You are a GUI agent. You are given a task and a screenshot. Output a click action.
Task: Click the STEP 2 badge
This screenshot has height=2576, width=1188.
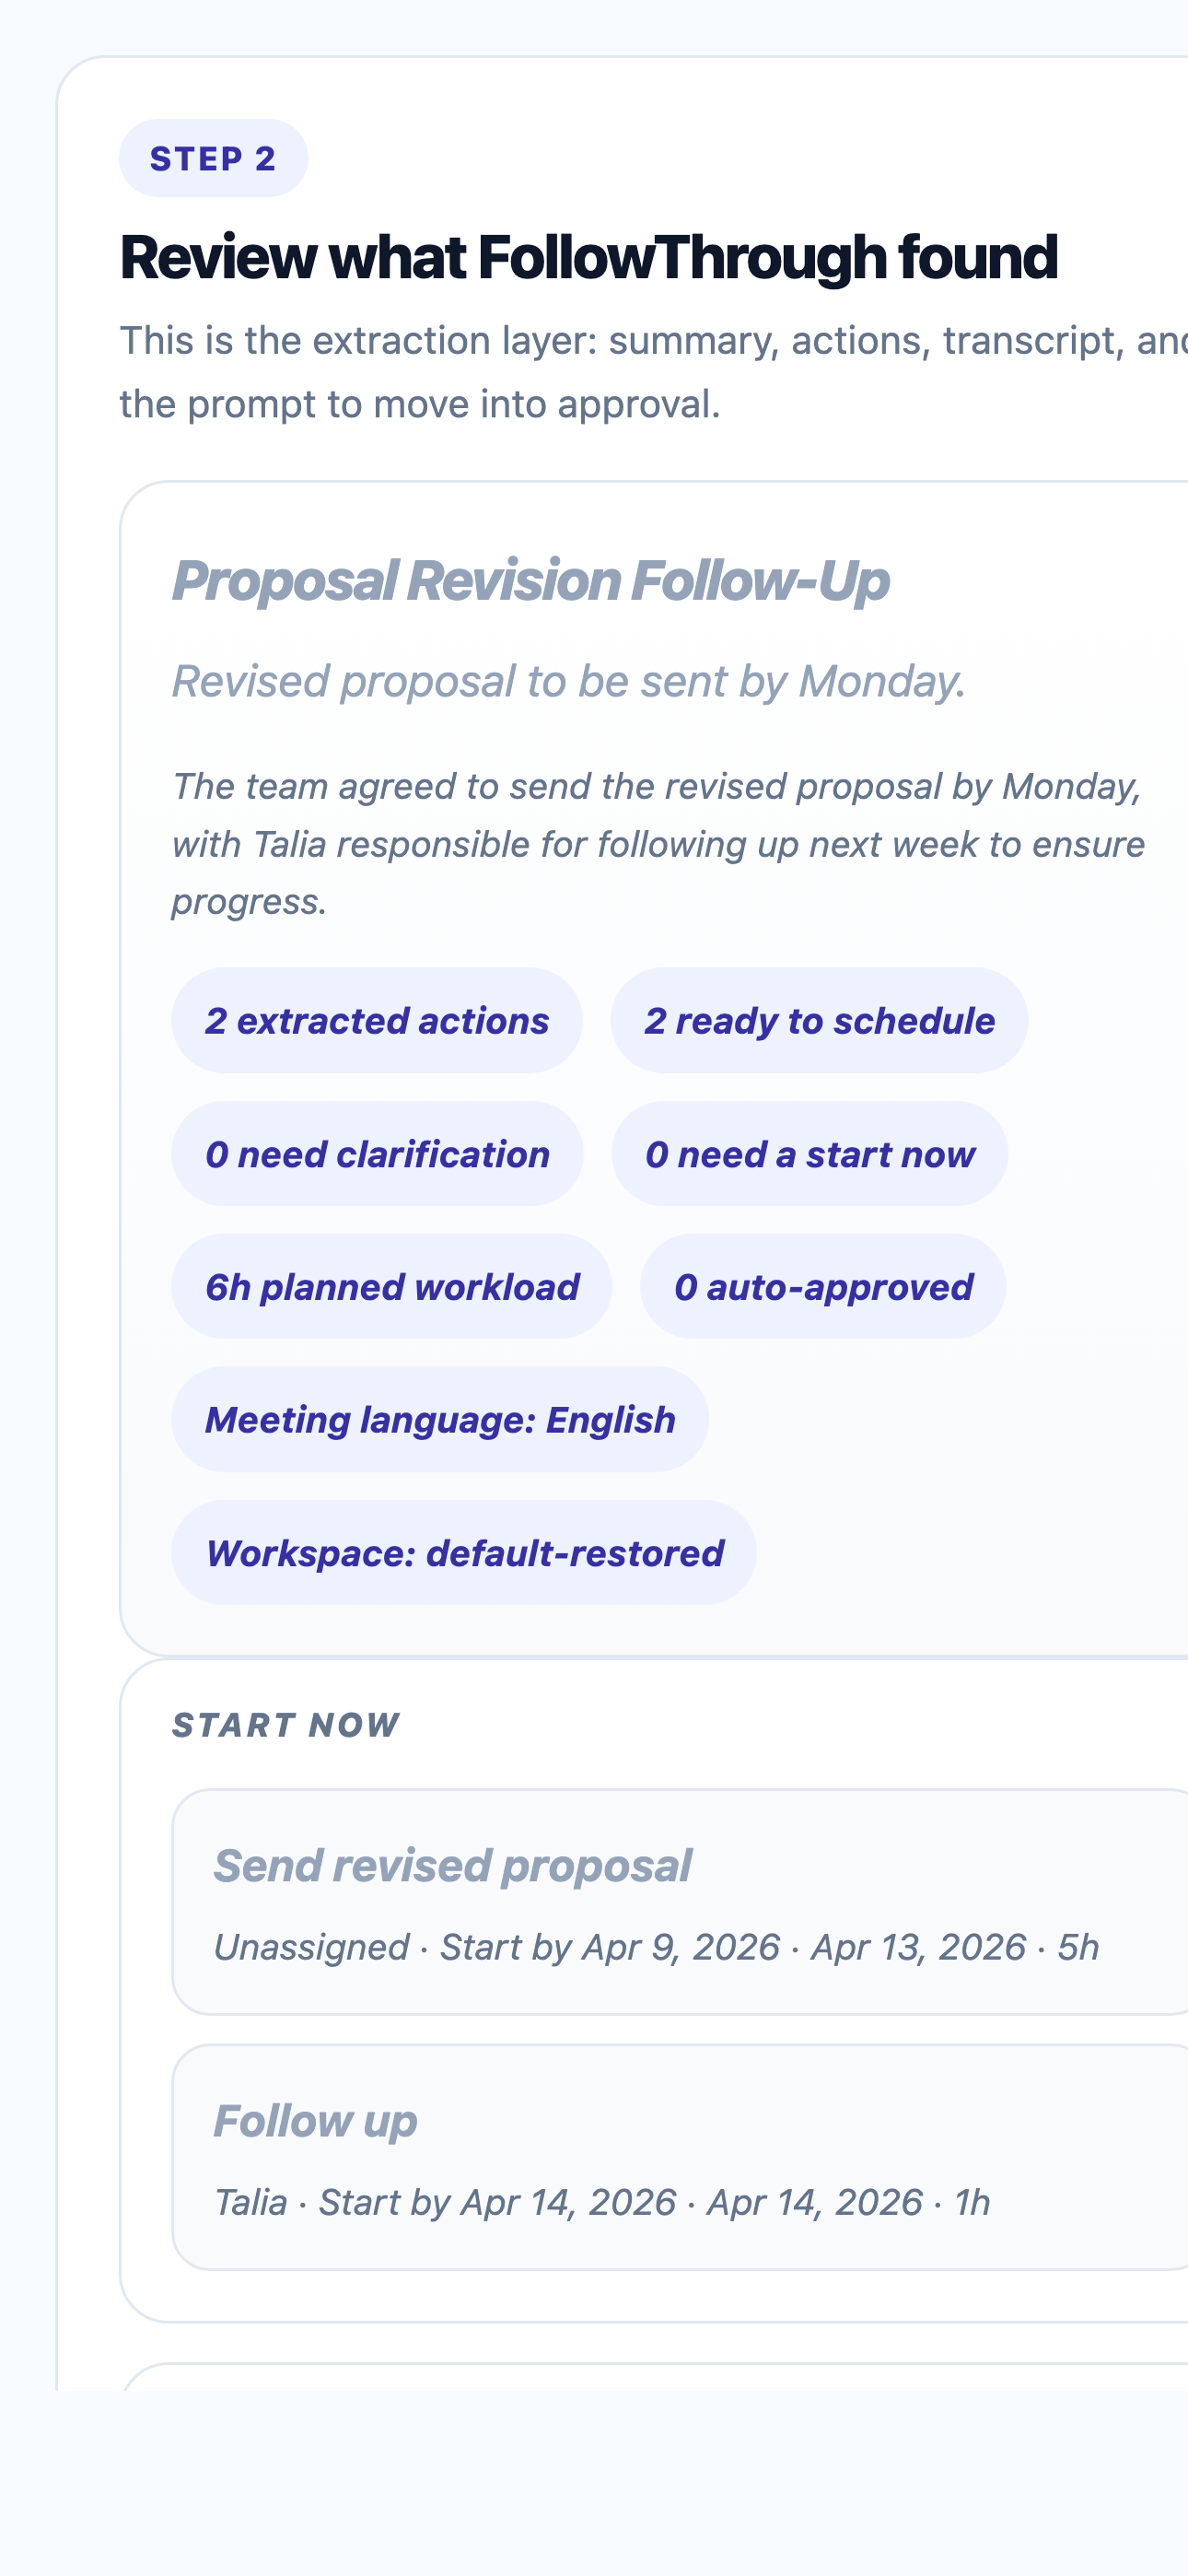click(213, 156)
